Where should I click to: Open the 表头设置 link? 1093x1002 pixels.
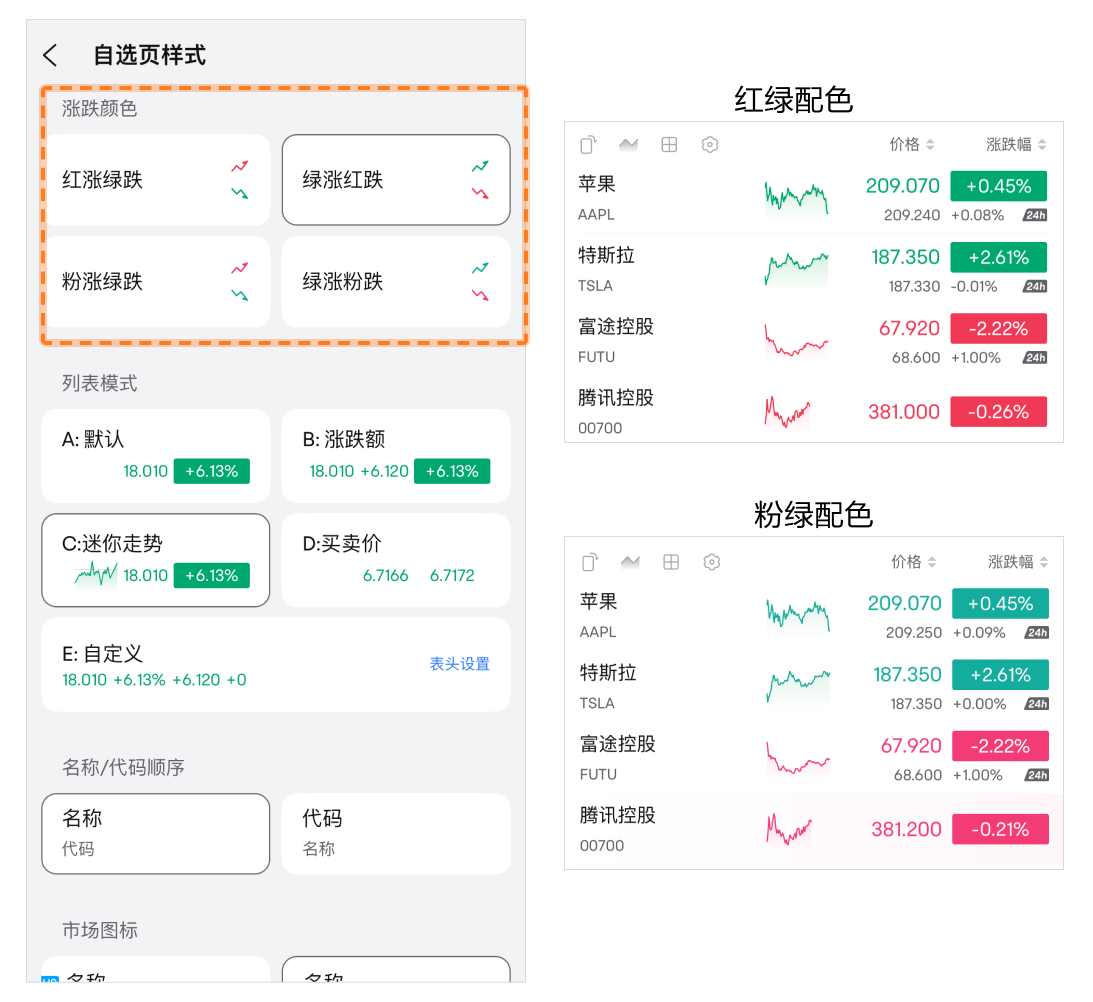coord(459,664)
